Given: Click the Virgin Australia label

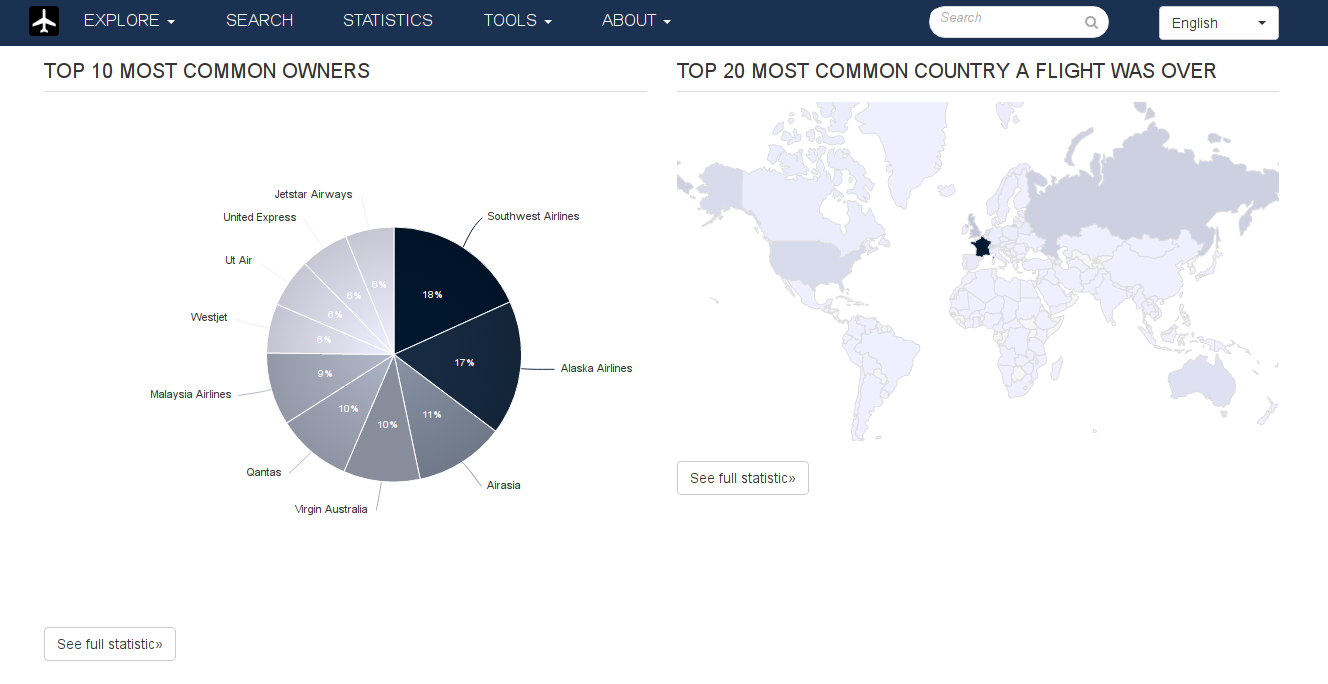Looking at the screenshot, I should tap(331, 509).
